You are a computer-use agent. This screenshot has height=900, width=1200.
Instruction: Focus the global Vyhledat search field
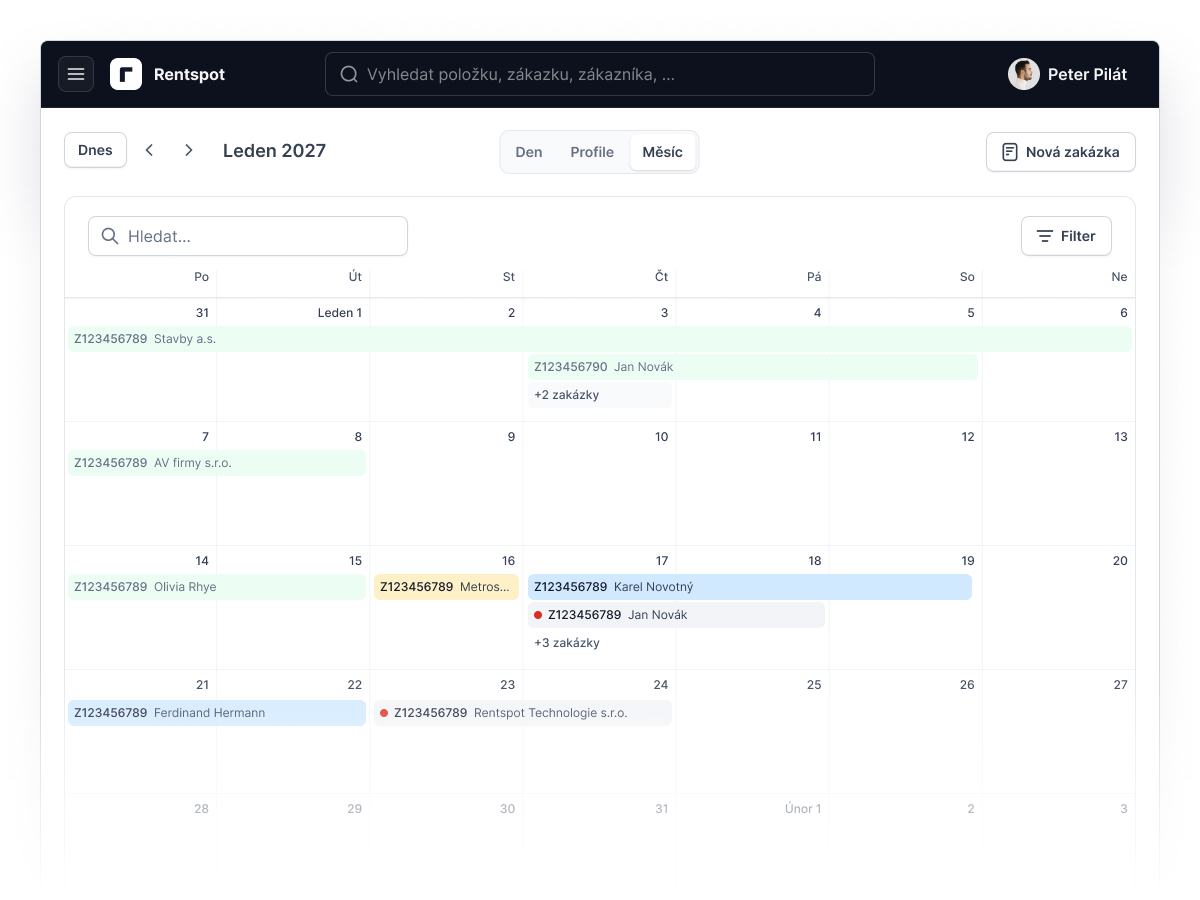(600, 74)
